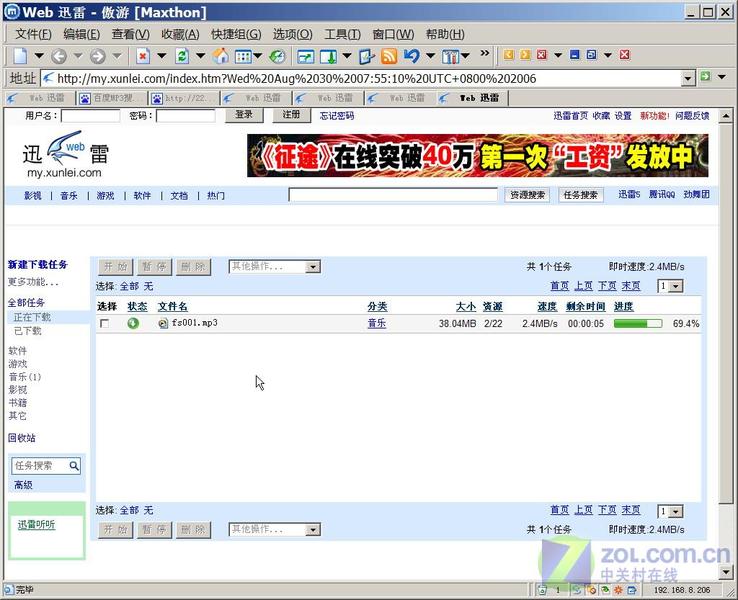Open the dropdown arrow next to New page
This screenshot has height=600, width=738.
39,56
